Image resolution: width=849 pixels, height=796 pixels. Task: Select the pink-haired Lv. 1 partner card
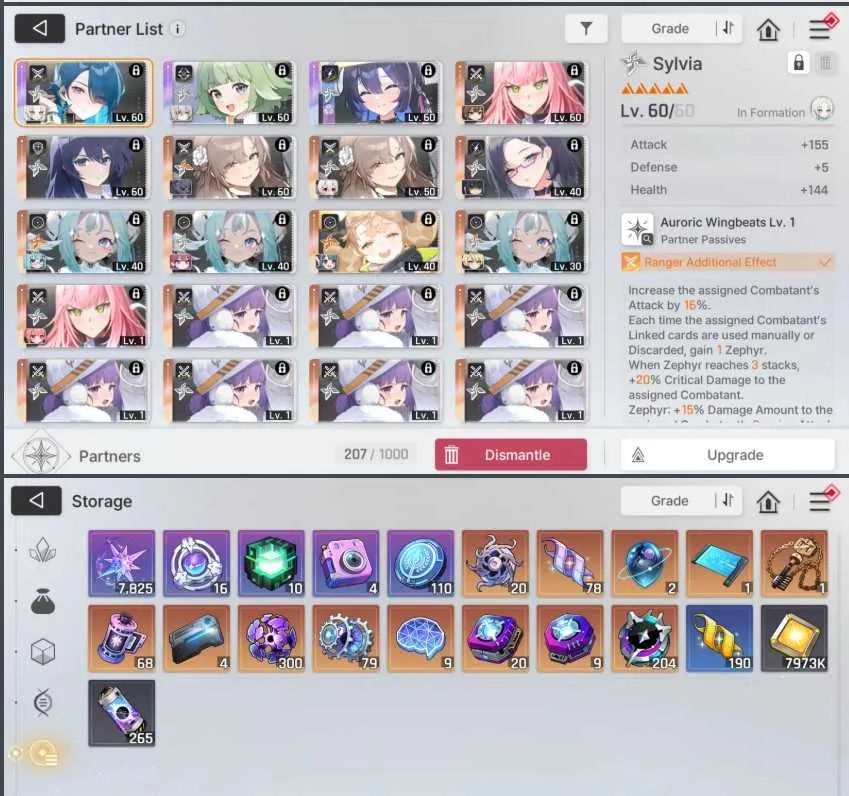83,316
